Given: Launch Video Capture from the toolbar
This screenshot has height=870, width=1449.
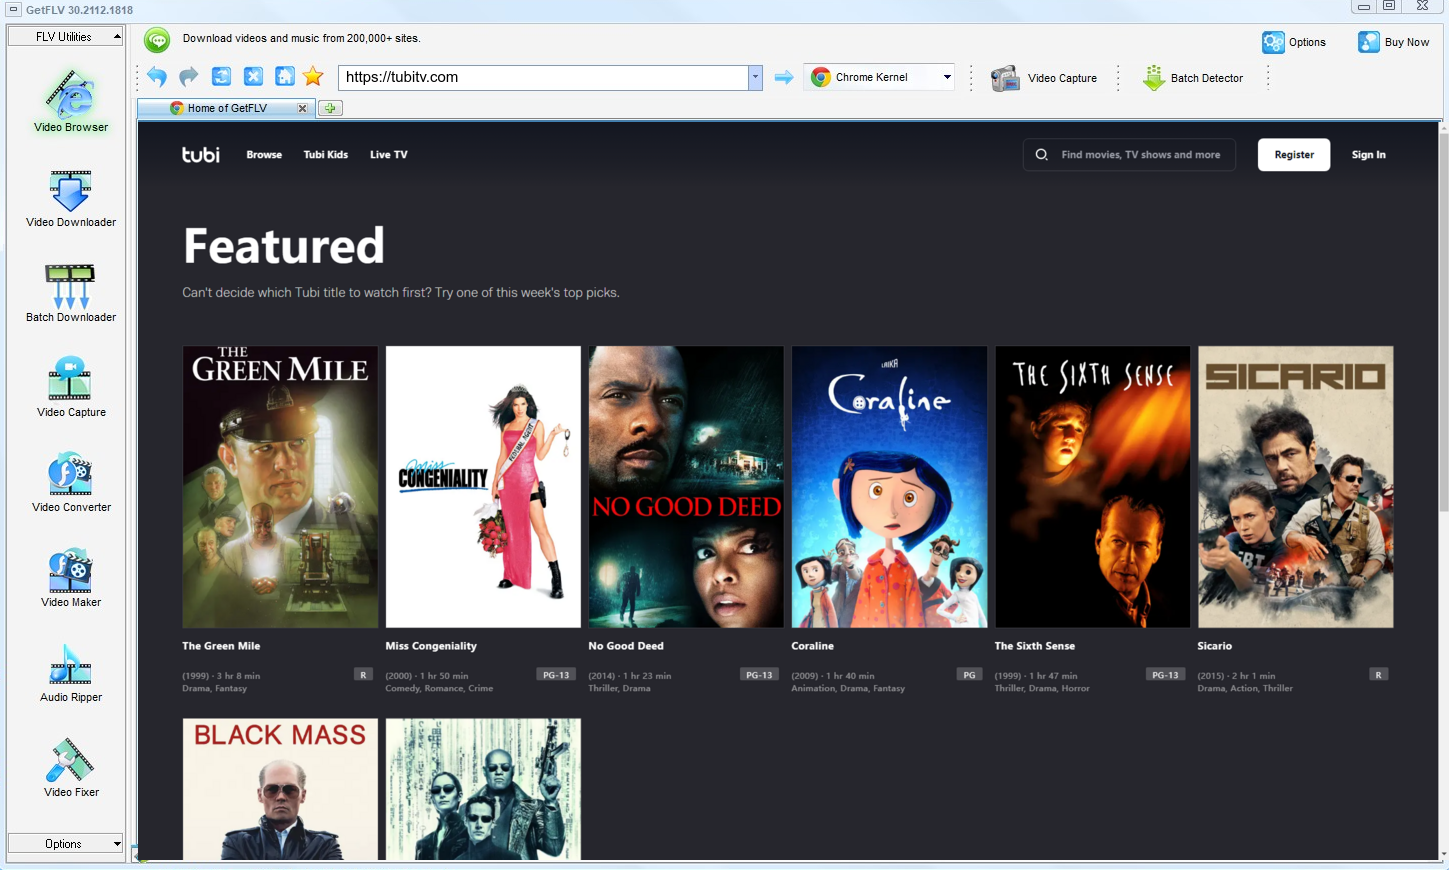Looking at the screenshot, I should point(1044,78).
